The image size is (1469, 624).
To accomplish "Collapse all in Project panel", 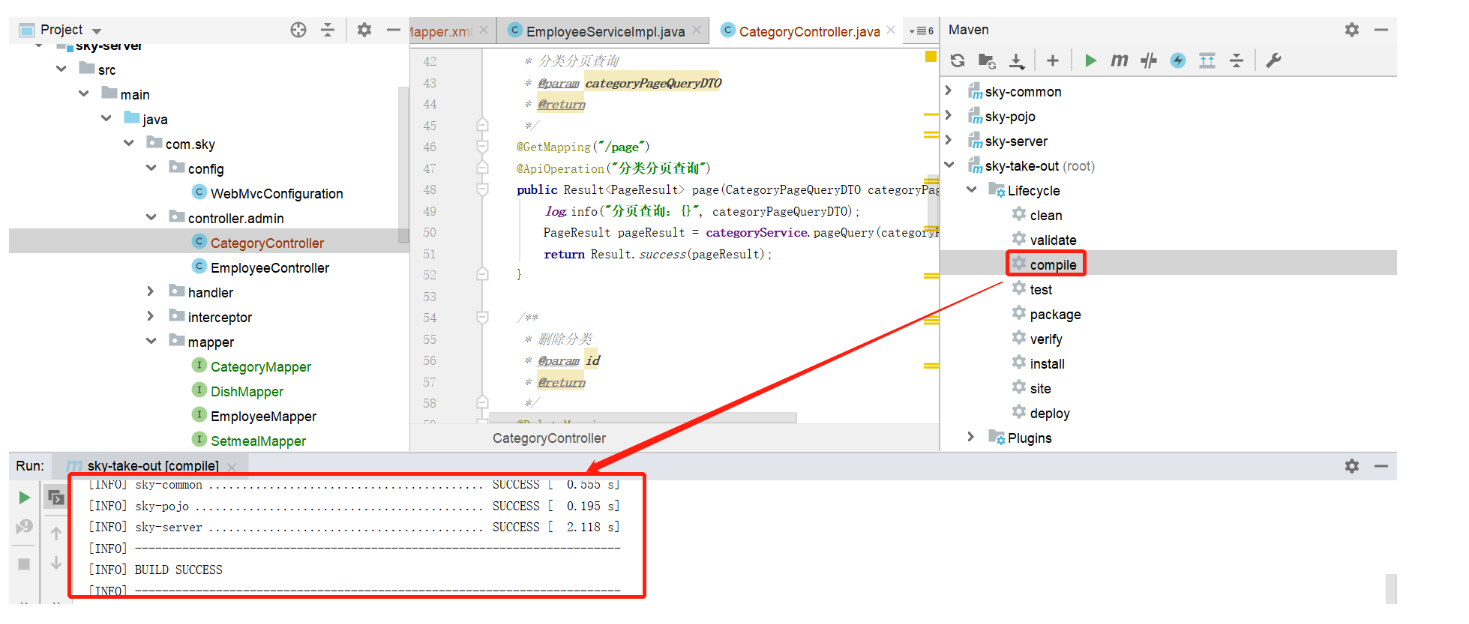I will (327, 30).
